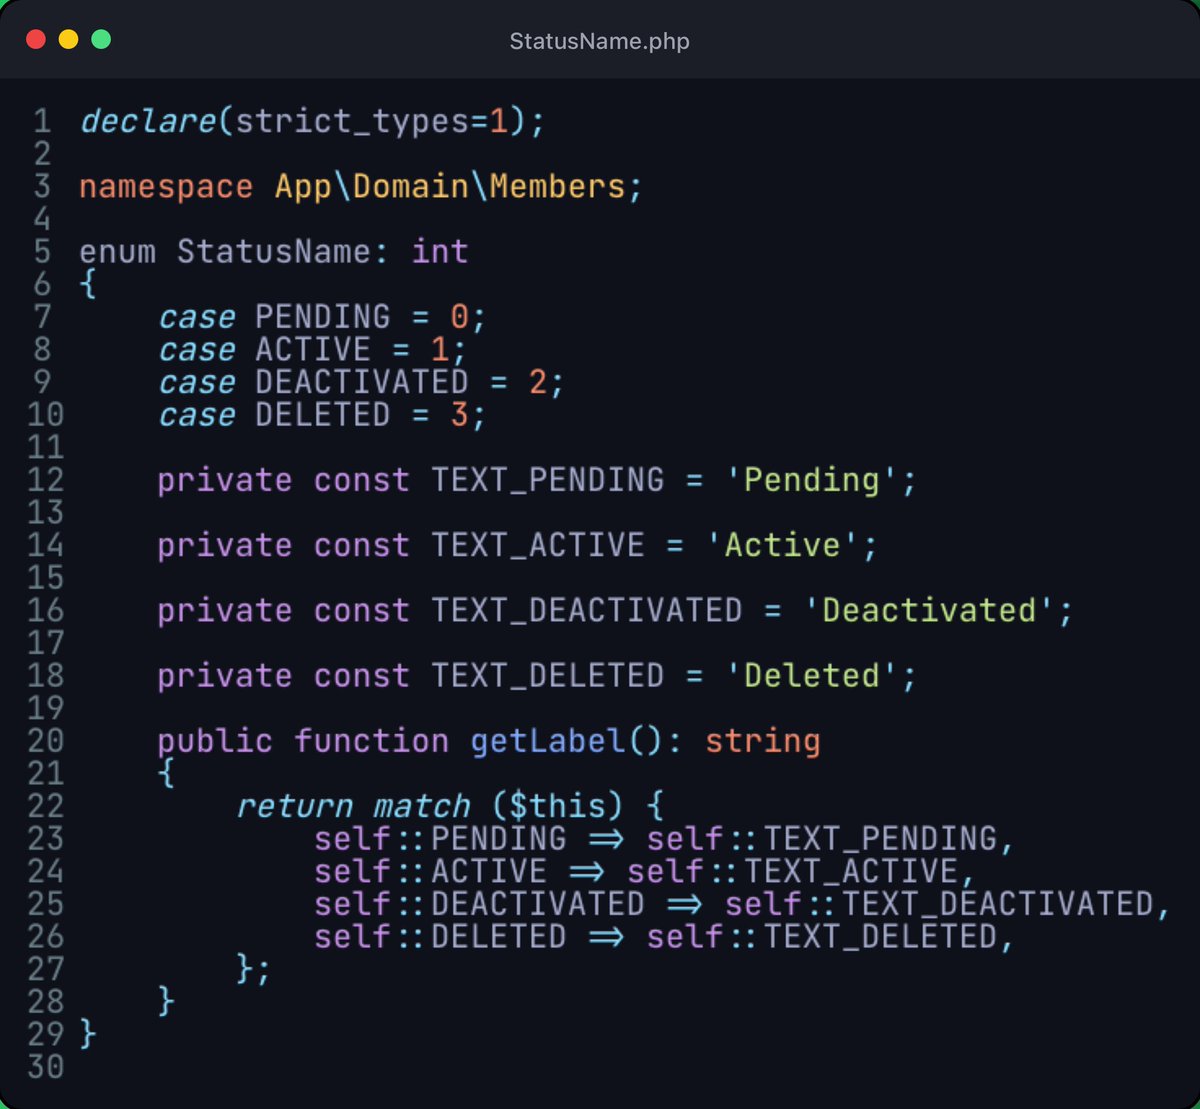The width and height of the screenshot is (1200, 1109).
Task: Click the opening brace on line 6
Action: 88,285
